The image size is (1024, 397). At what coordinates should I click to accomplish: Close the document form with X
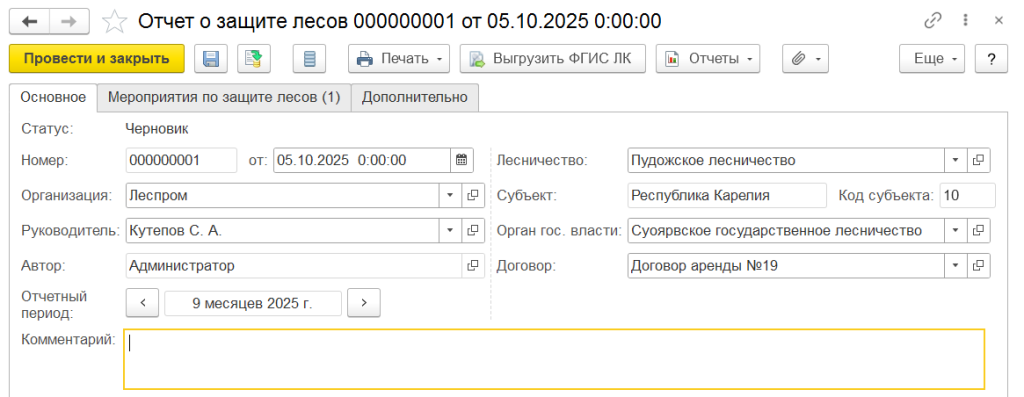999,21
